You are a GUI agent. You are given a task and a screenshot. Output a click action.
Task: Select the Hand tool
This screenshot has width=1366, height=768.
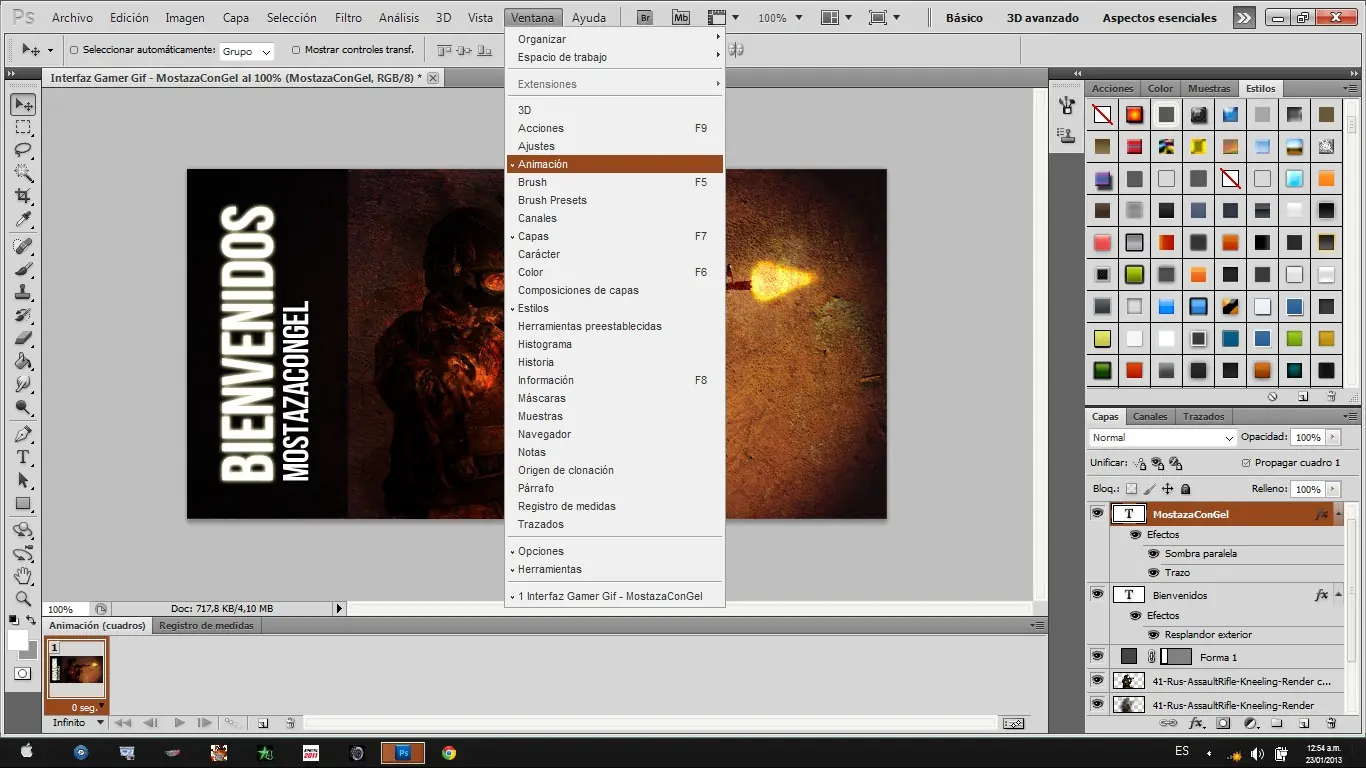(x=23, y=576)
